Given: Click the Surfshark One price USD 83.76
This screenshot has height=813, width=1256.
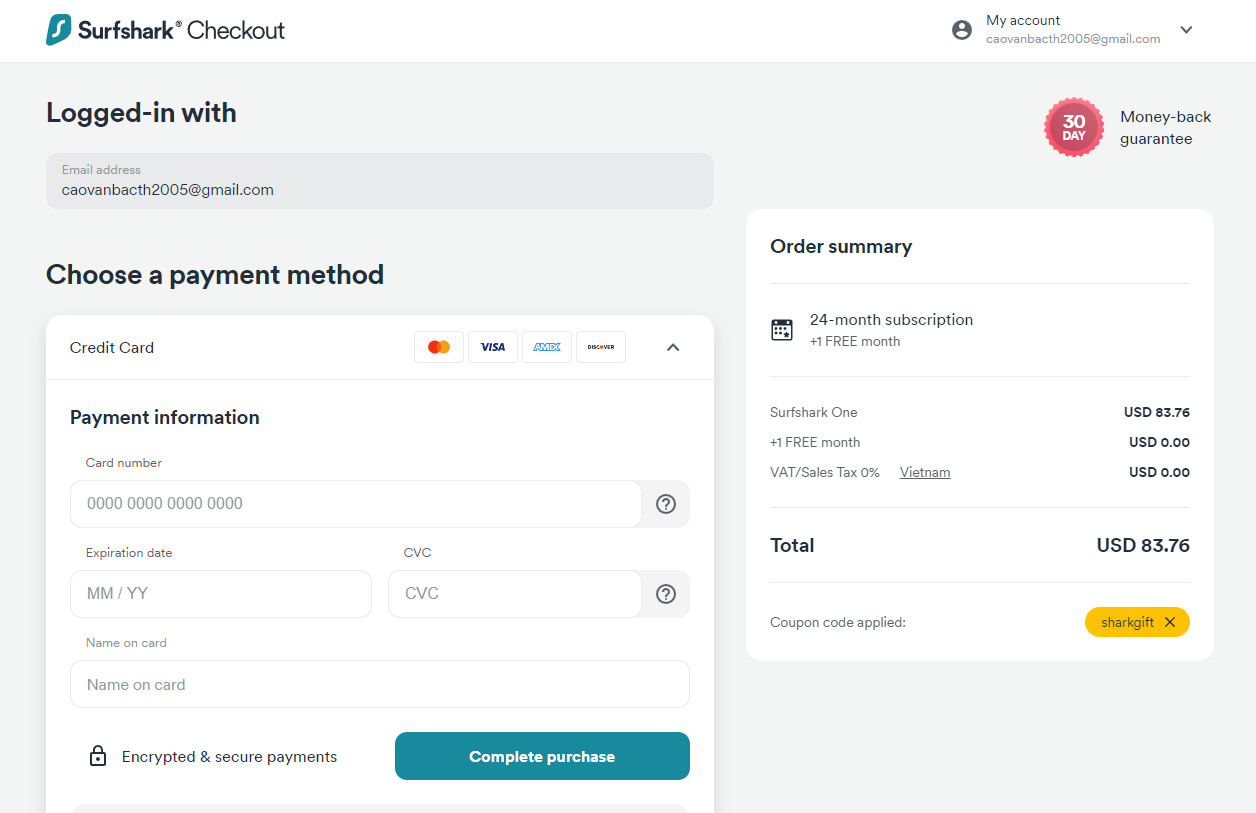Looking at the screenshot, I should pyautogui.click(x=1157, y=412).
